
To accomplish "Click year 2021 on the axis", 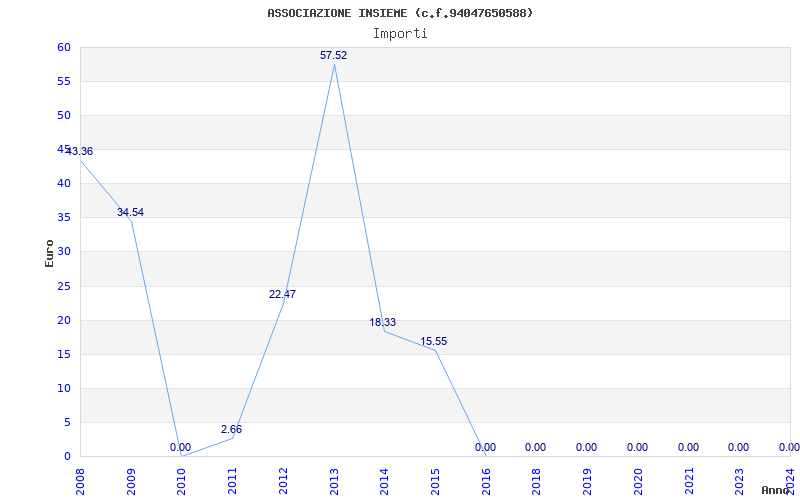I will click(x=689, y=481).
